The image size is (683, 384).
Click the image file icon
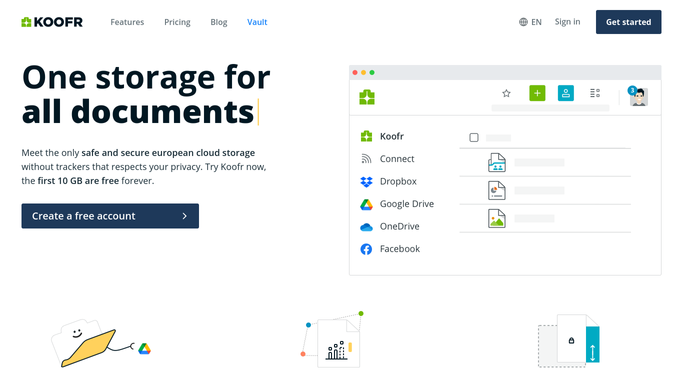(497, 219)
